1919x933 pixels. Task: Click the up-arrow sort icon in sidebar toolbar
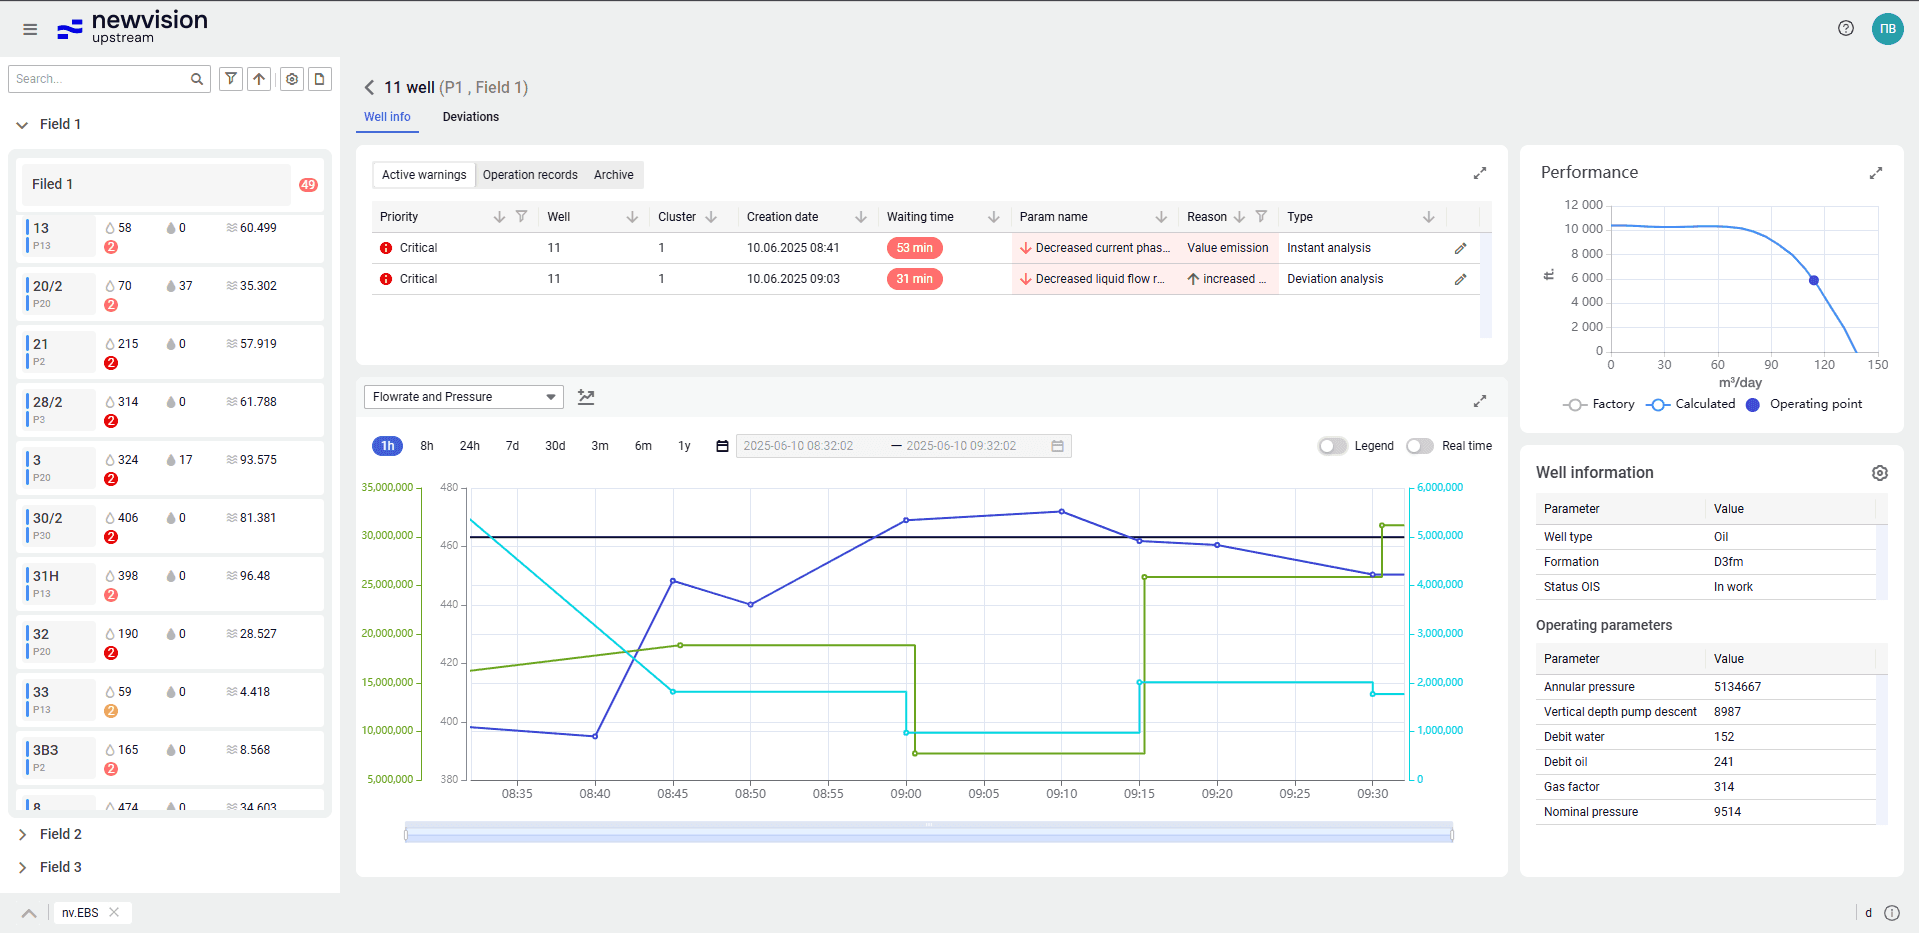(x=259, y=78)
